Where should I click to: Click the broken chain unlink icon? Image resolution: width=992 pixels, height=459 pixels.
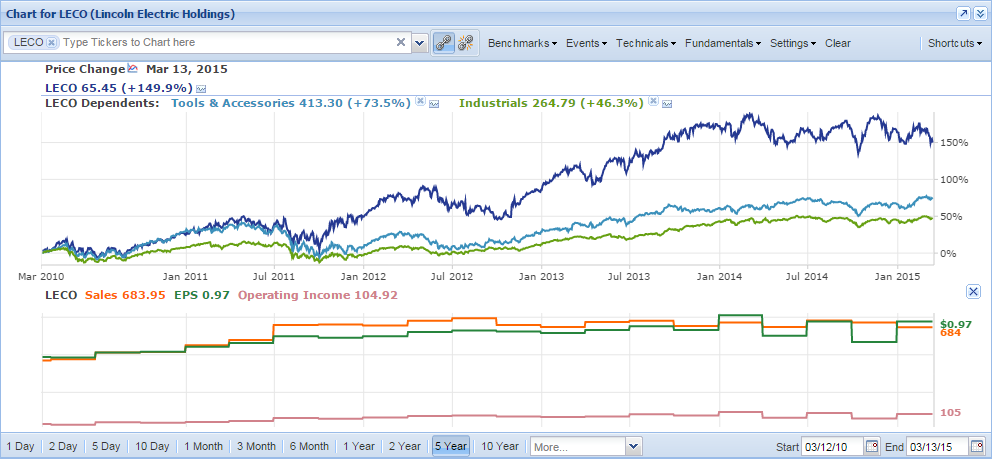click(465, 43)
